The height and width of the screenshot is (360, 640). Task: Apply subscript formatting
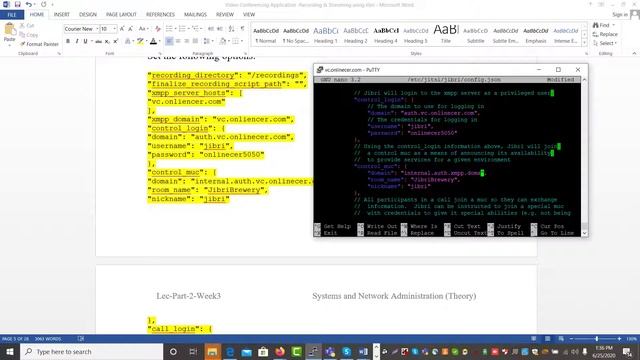(107, 41)
